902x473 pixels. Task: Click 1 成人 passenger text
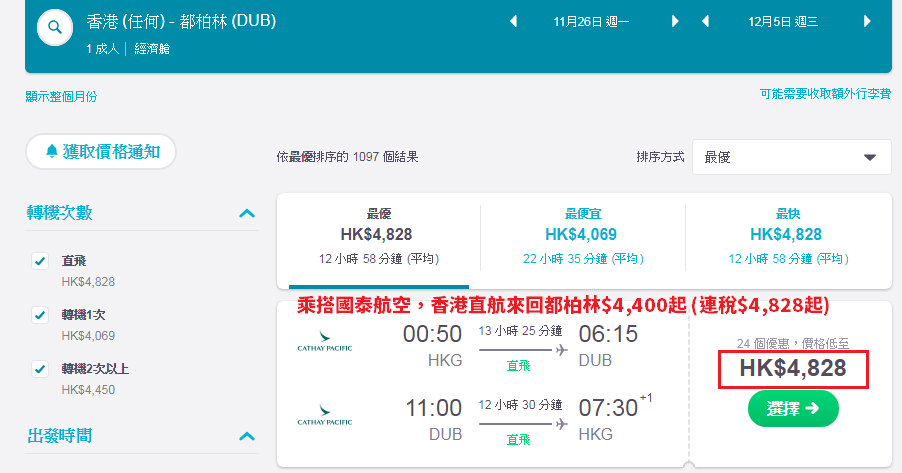pyautogui.click(x=102, y=49)
